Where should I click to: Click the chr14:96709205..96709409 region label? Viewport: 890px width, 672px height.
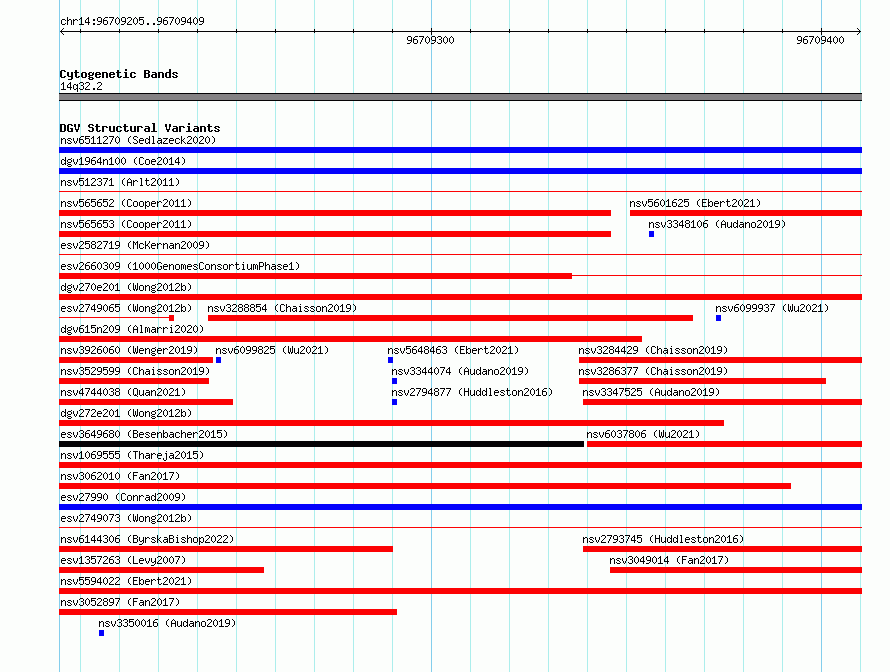[132, 21]
